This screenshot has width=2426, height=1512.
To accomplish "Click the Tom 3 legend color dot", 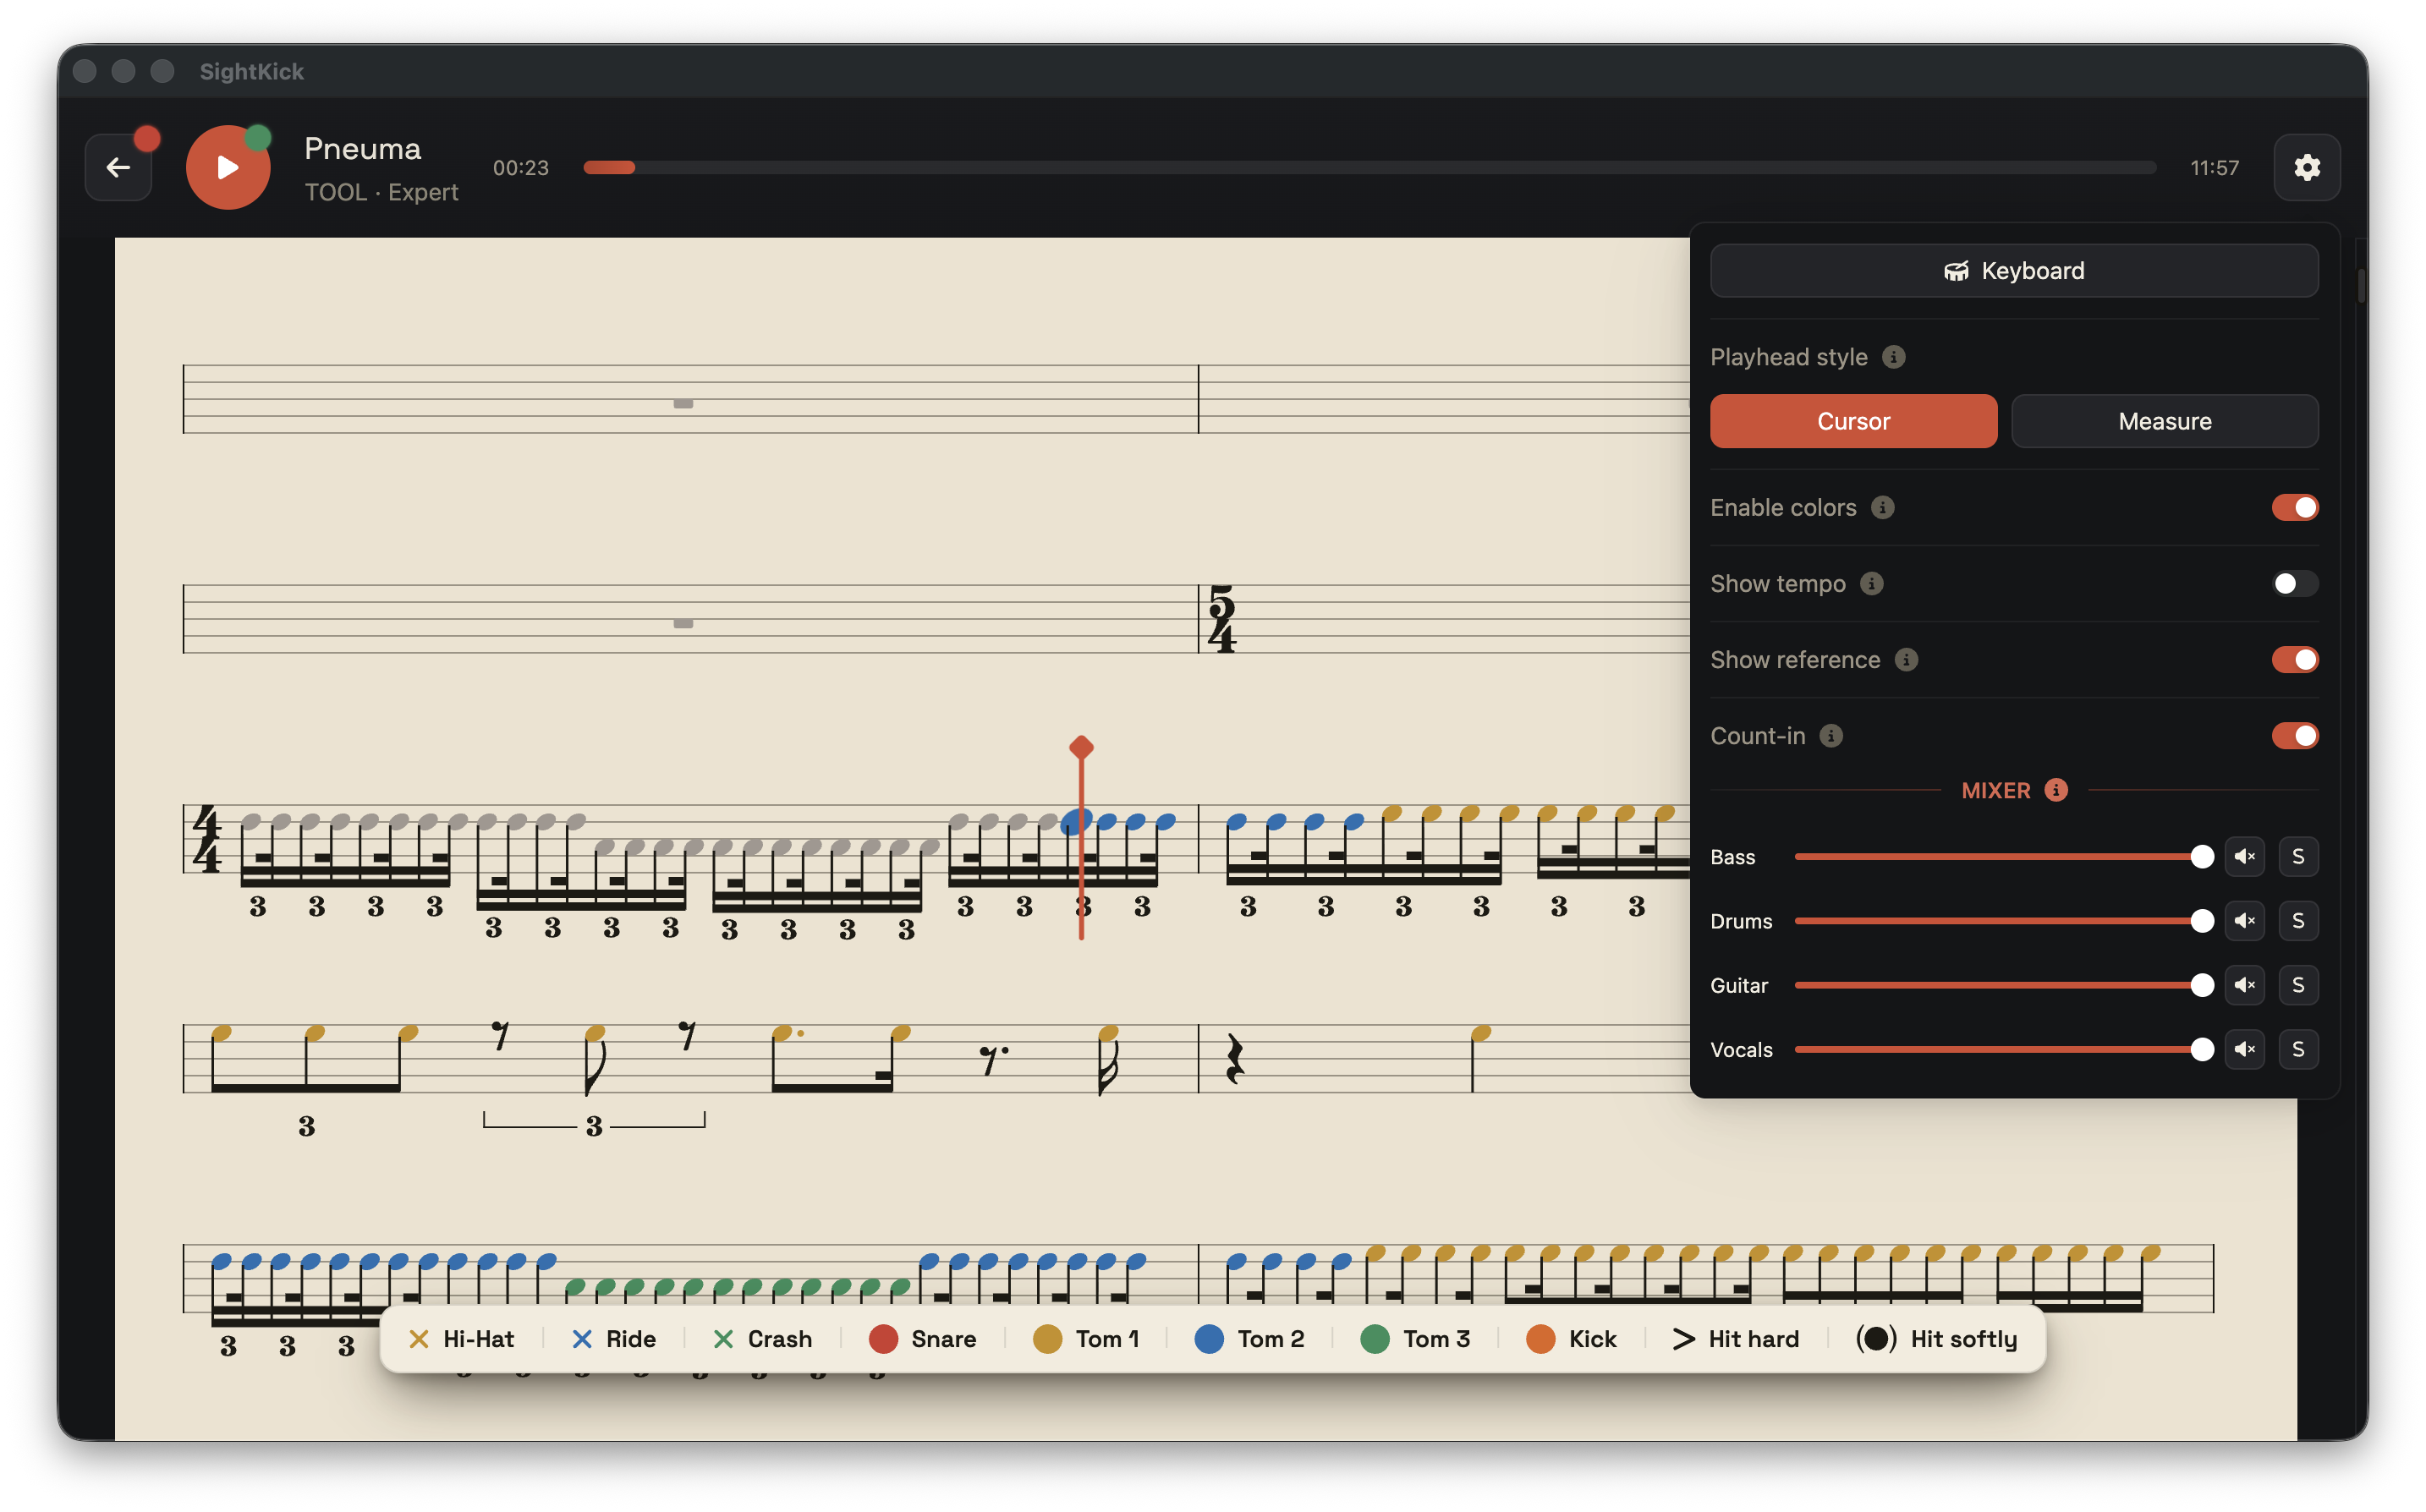I will click(x=1375, y=1339).
